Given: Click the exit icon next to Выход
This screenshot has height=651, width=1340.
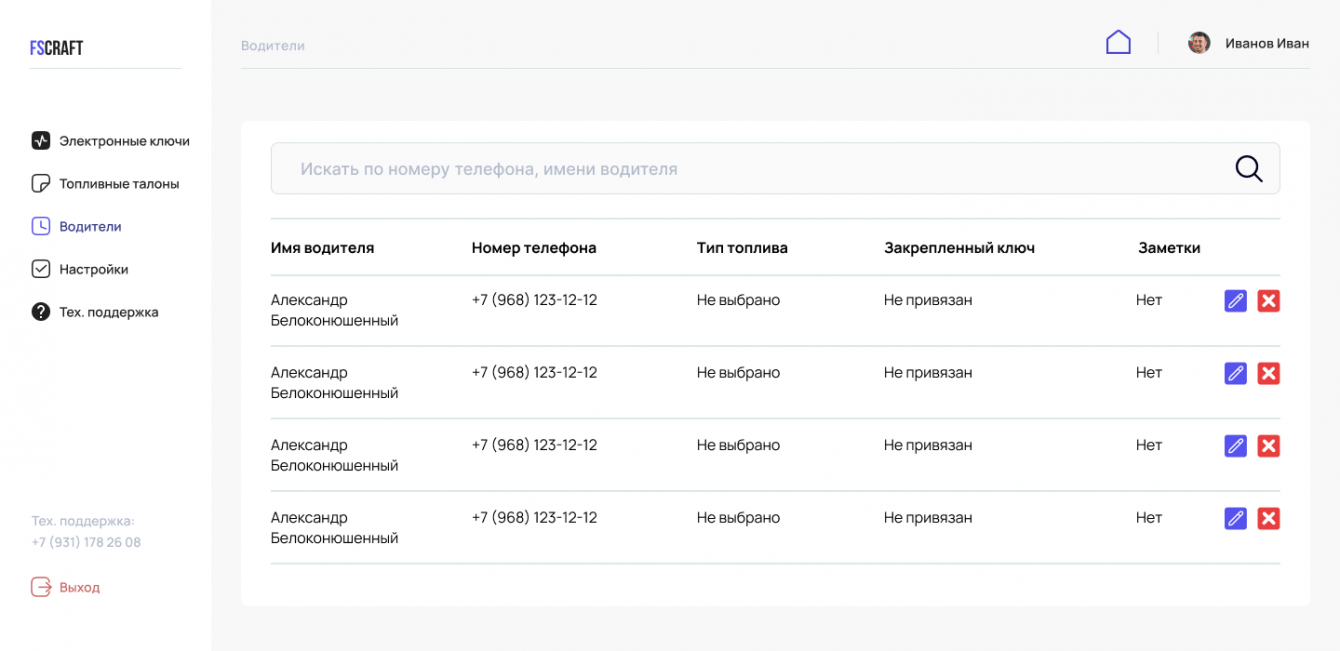Looking at the screenshot, I should click(41, 587).
